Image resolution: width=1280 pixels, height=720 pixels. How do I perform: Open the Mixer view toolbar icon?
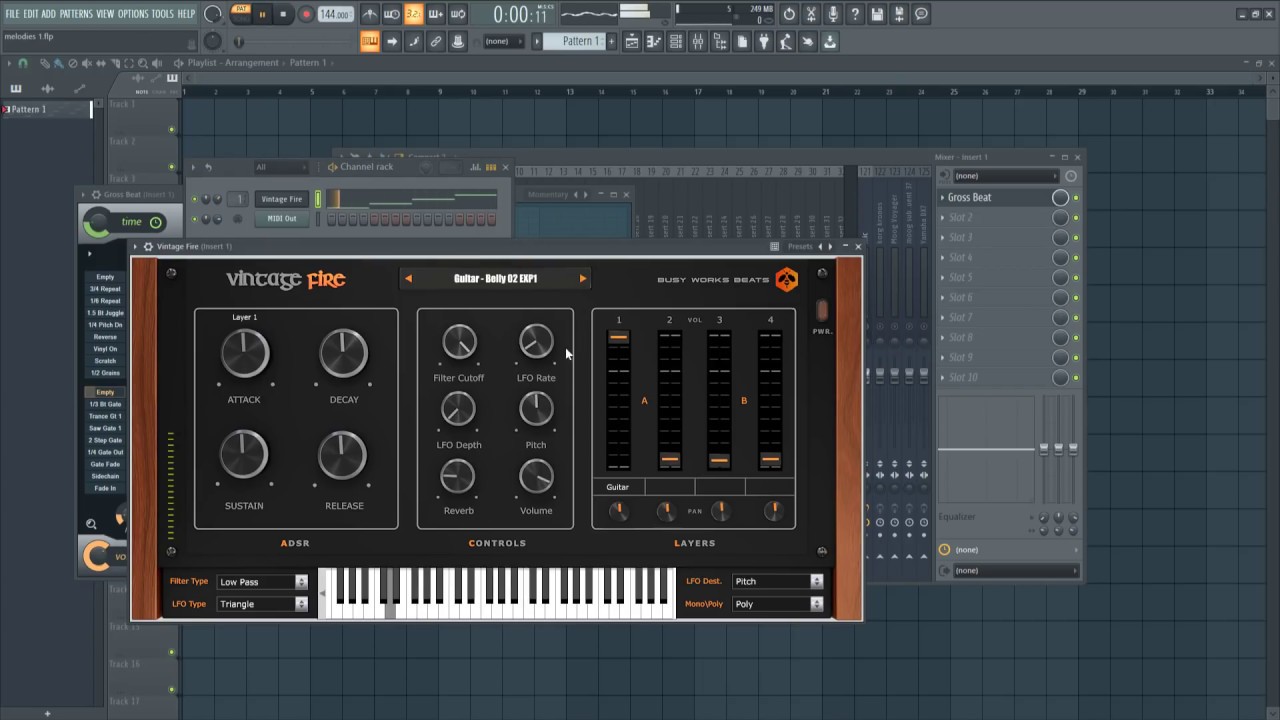point(698,41)
